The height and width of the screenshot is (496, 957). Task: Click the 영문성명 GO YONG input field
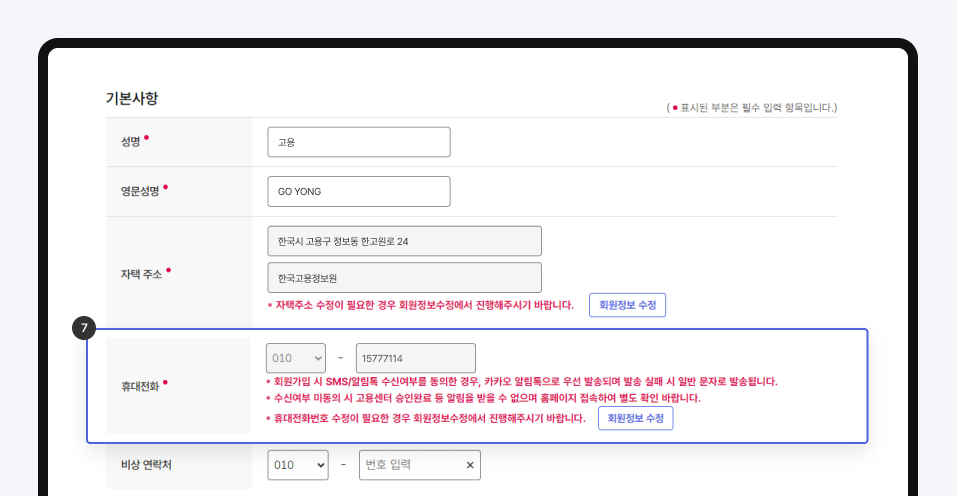[x=359, y=192]
